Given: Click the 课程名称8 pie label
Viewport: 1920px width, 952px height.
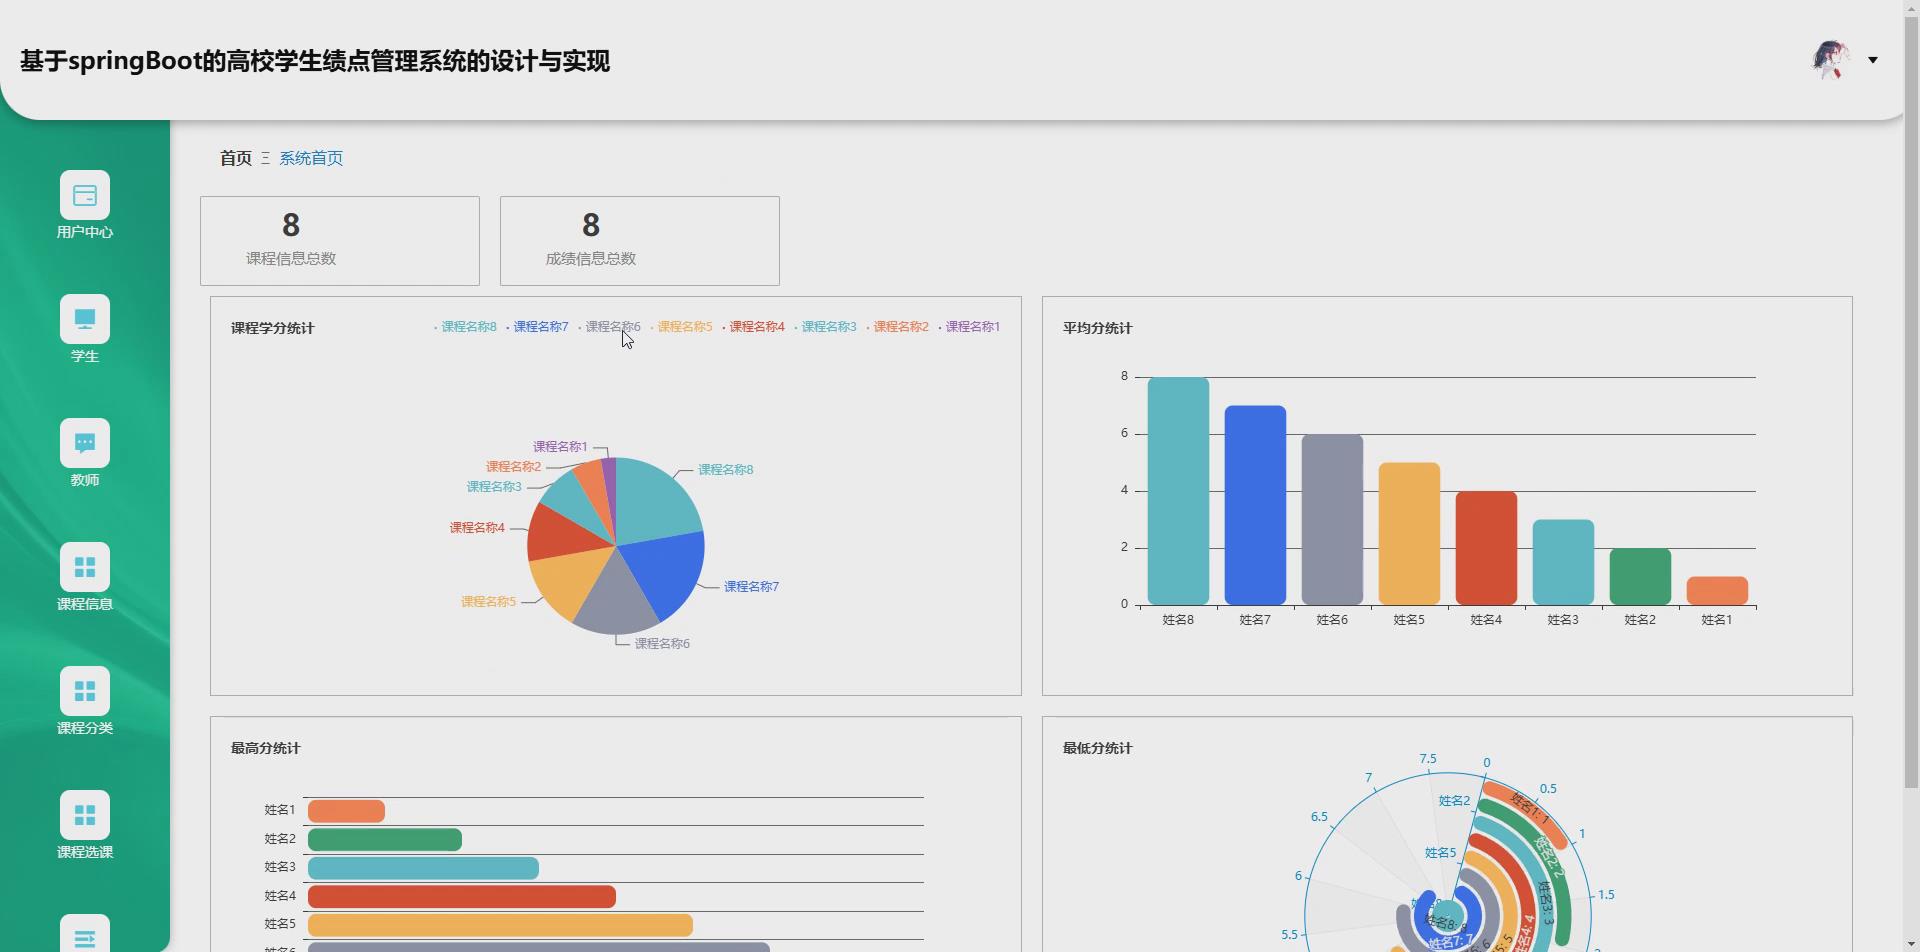Looking at the screenshot, I should coord(726,470).
